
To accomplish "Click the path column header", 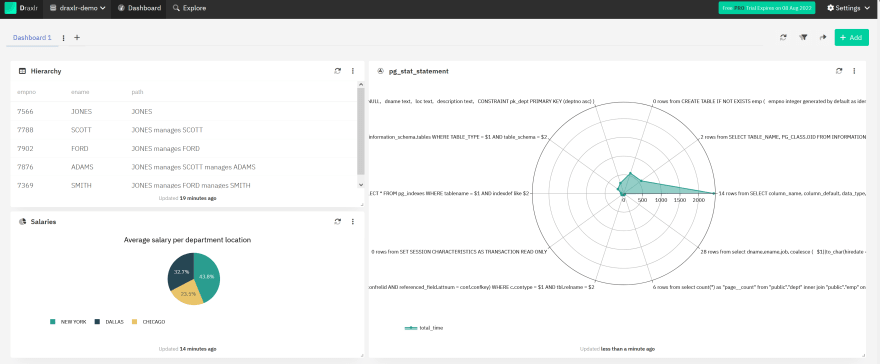I will point(137,92).
